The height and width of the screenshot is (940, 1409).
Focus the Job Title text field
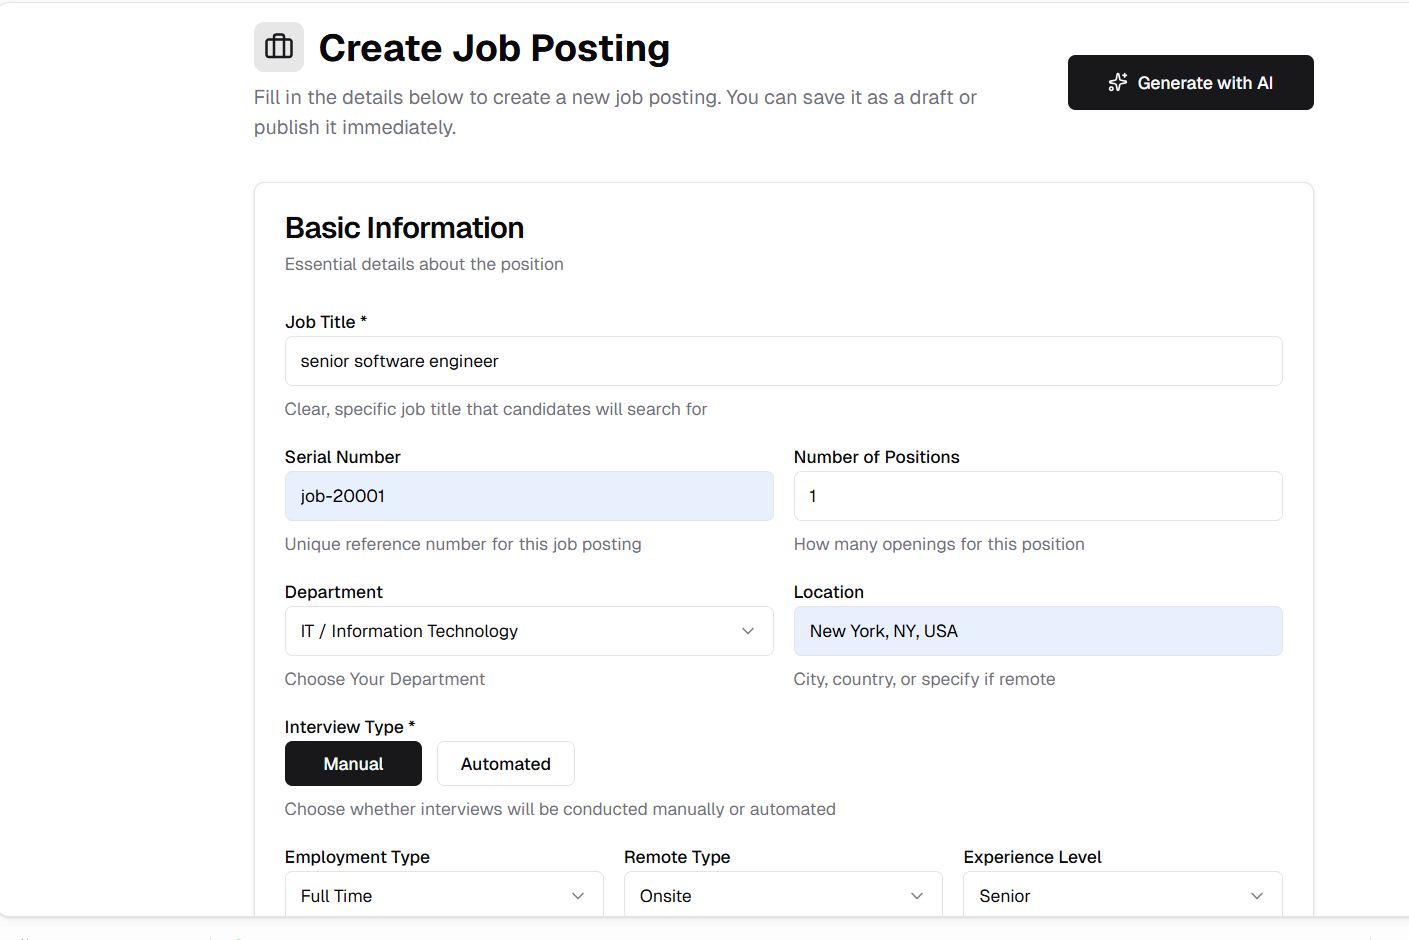coord(783,361)
